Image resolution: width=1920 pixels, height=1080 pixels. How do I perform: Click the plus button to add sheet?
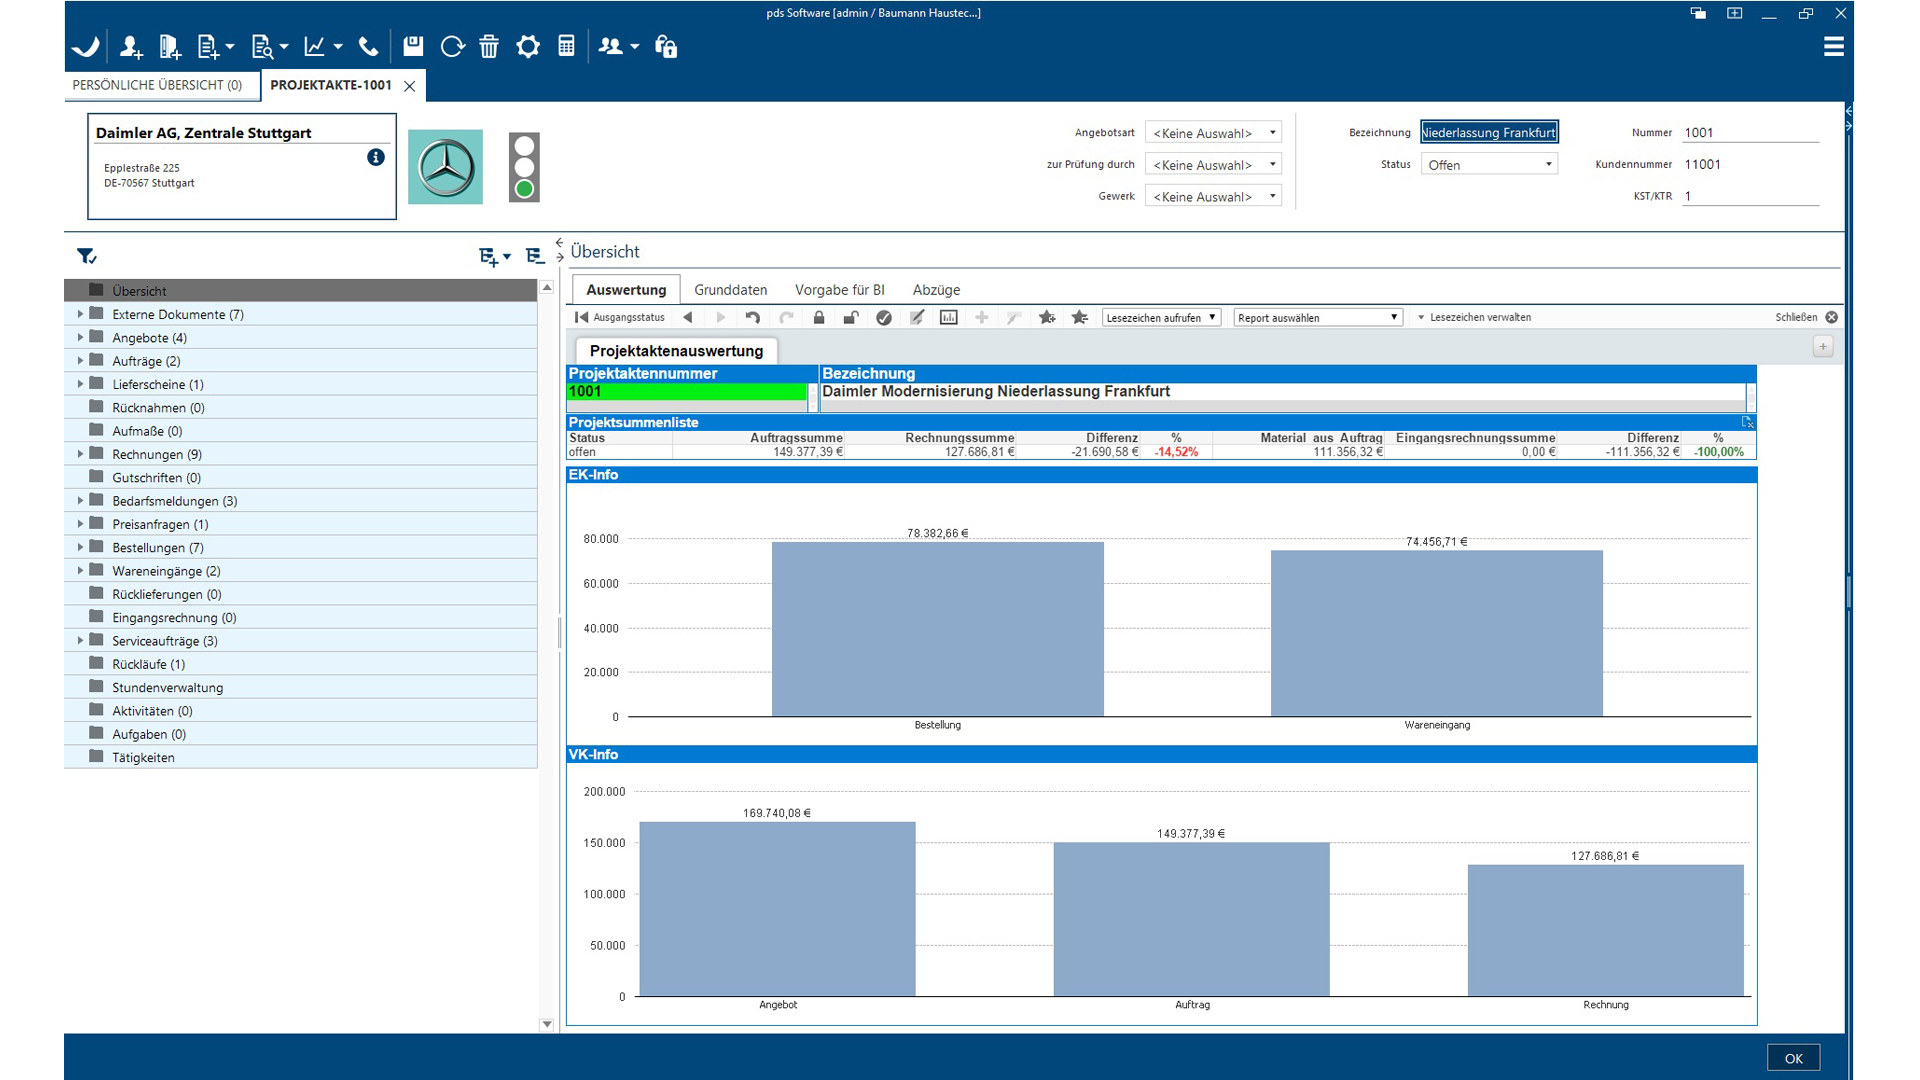(x=1823, y=347)
